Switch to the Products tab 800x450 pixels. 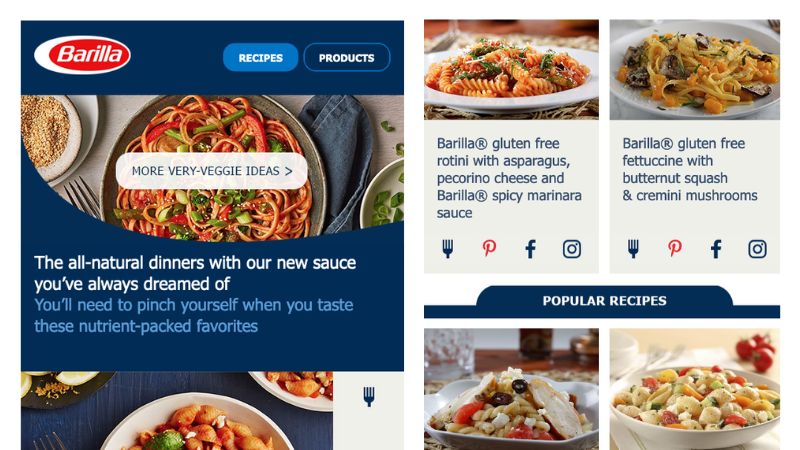347,58
